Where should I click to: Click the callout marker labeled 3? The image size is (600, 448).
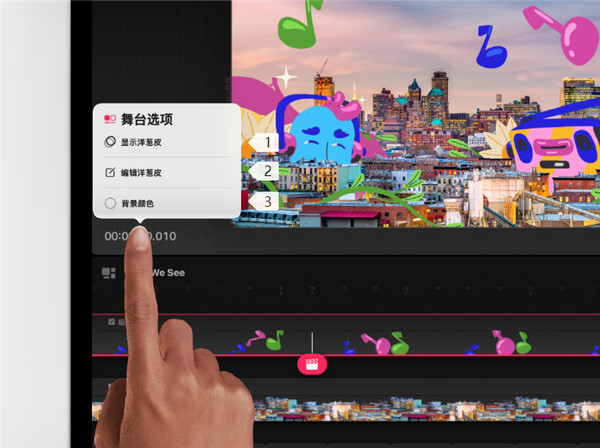[x=264, y=201]
